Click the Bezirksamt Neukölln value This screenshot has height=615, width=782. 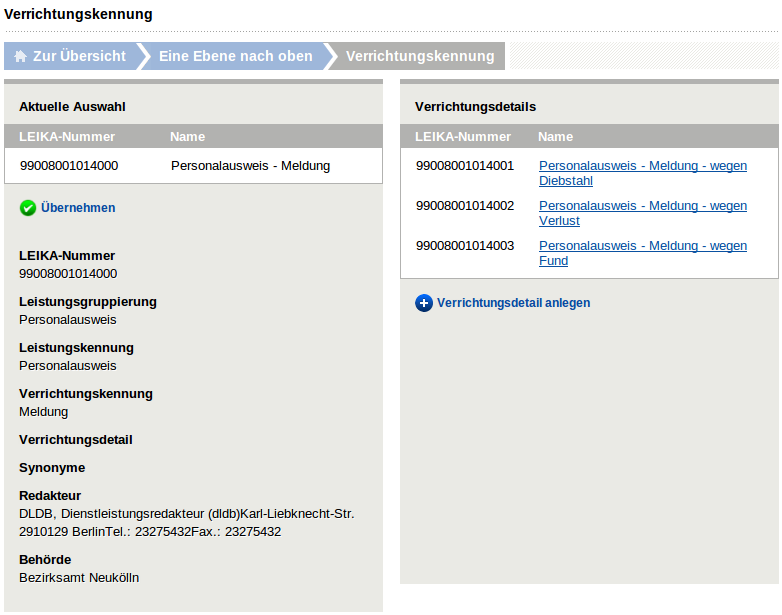pos(79,578)
